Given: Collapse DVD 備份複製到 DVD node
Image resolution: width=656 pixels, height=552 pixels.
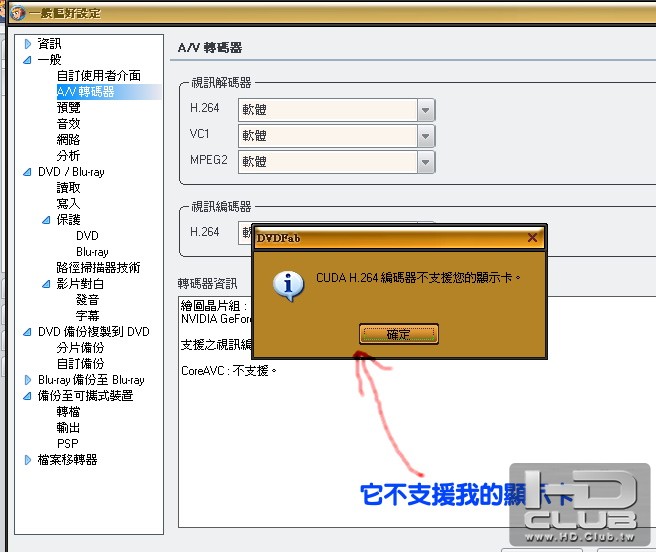Looking at the screenshot, I should point(27,332).
